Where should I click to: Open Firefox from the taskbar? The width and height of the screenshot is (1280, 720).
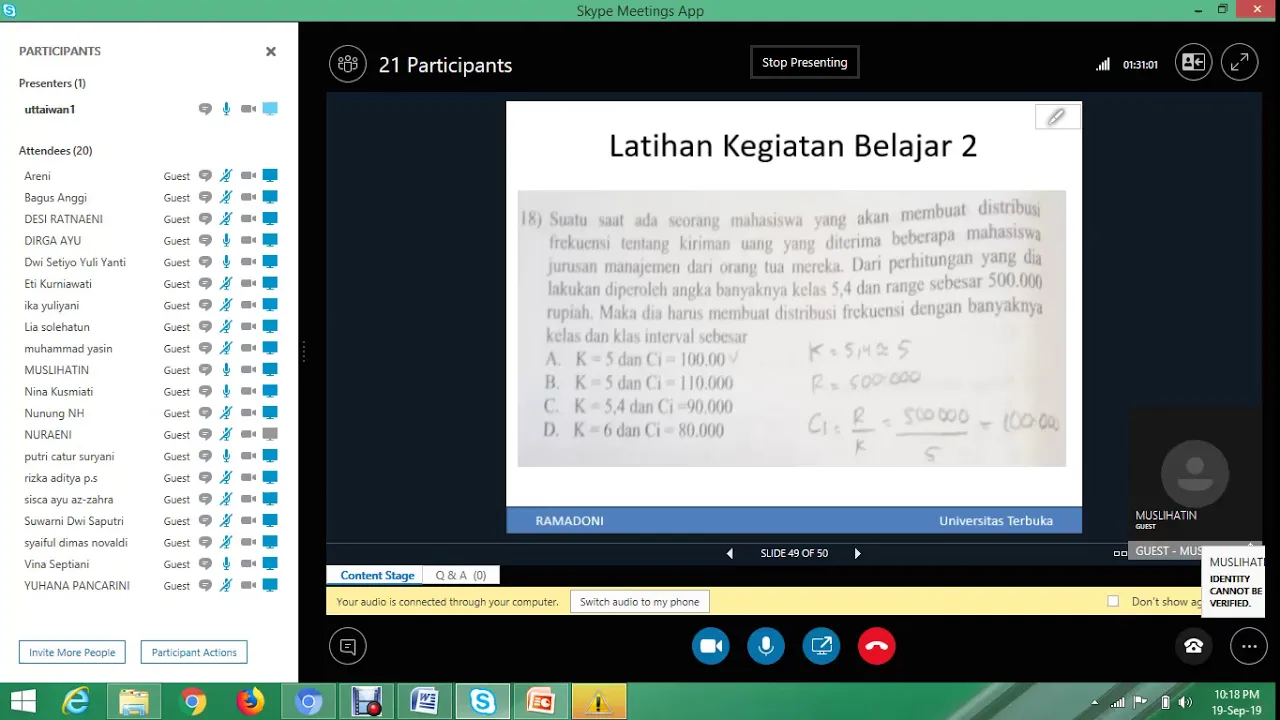tap(250, 702)
